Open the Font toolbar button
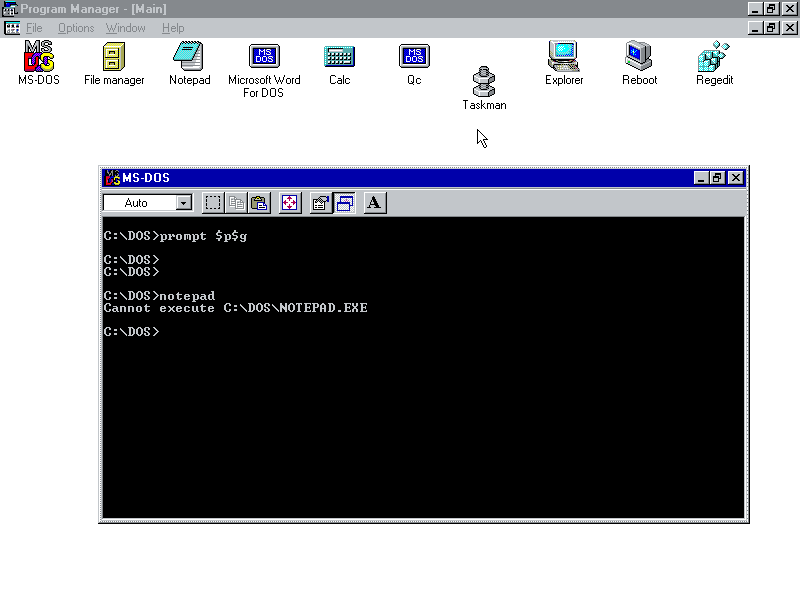Image resolution: width=800 pixels, height=600 pixels. click(x=375, y=203)
